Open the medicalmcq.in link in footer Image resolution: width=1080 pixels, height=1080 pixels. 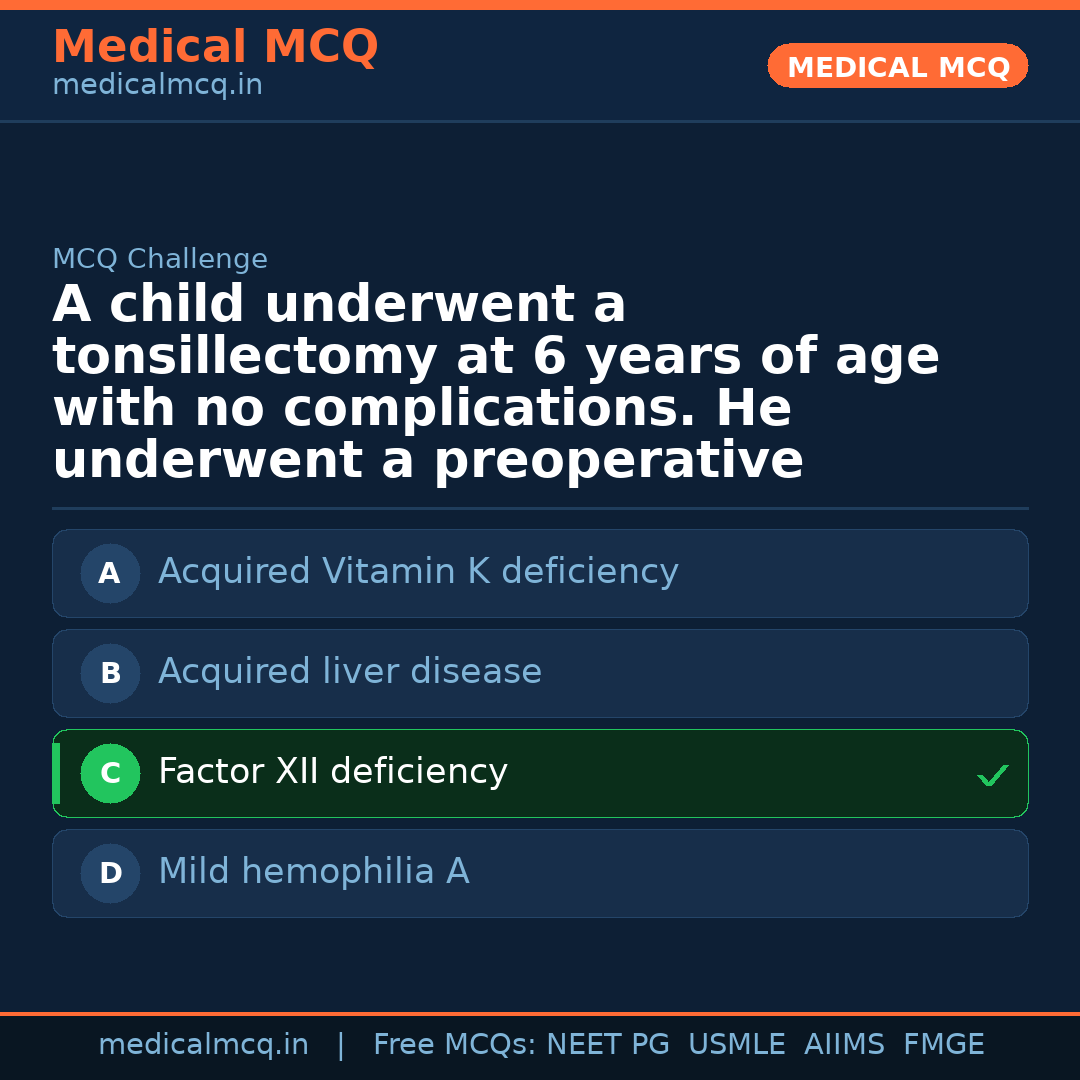203,1045
